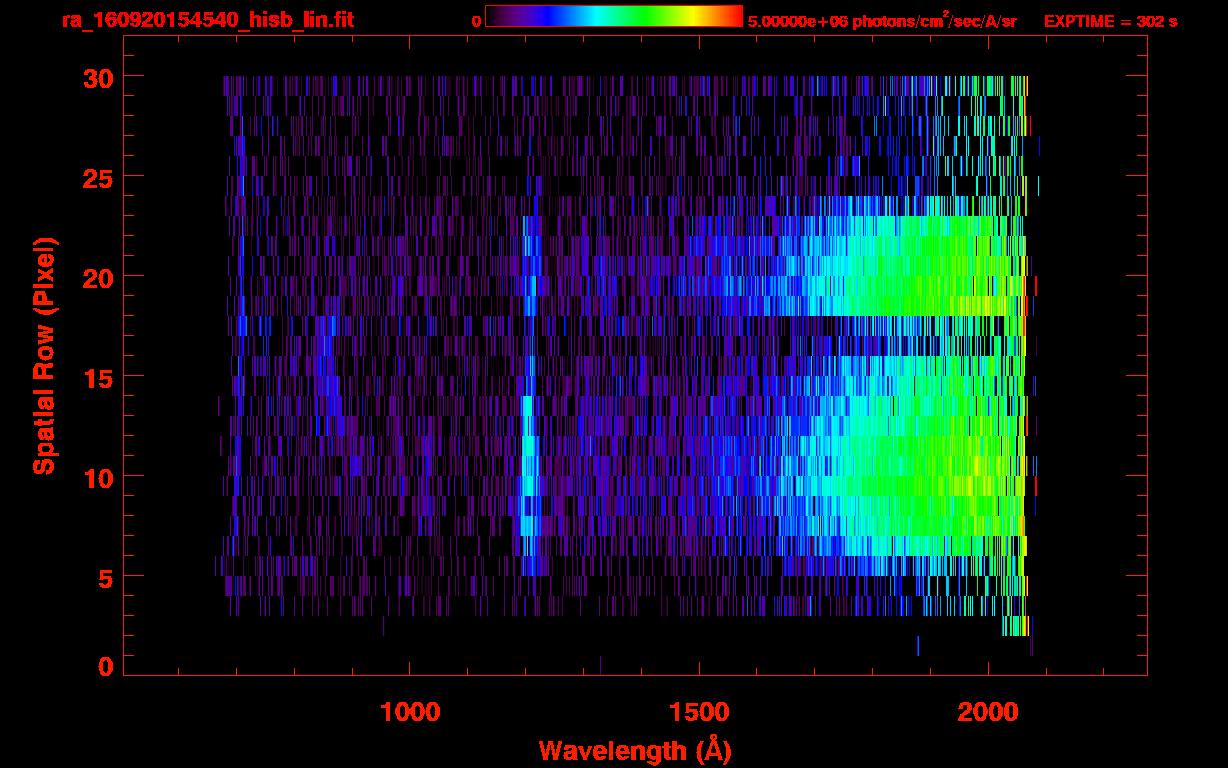Screen dimensions: 1228x768
Task: Click the 1000 wavelength tick label
Action: (410, 712)
